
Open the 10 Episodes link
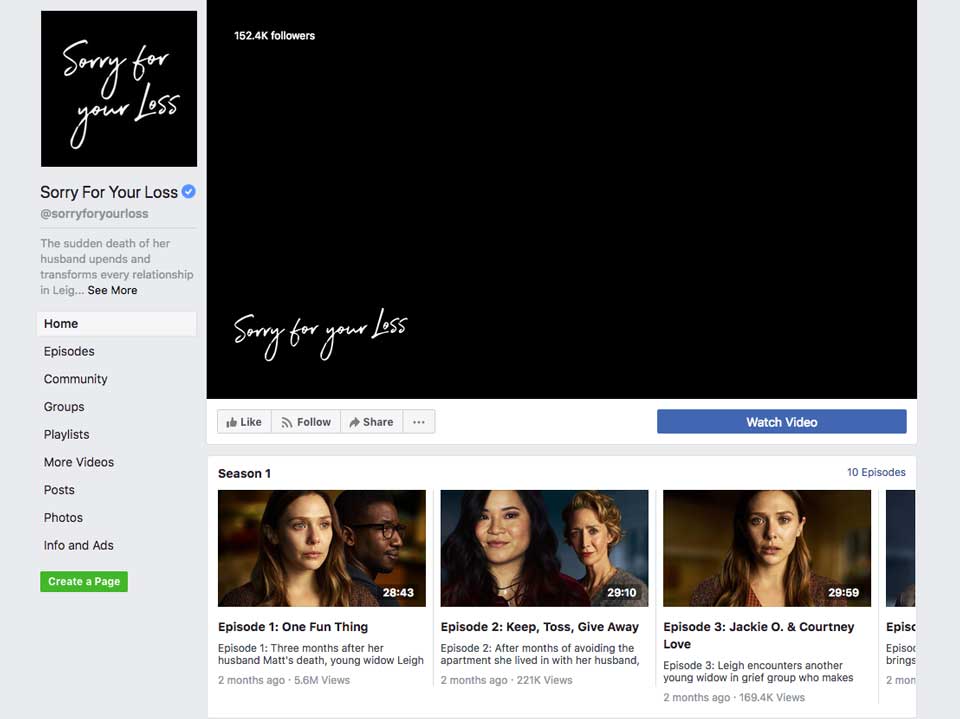(876, 472)
